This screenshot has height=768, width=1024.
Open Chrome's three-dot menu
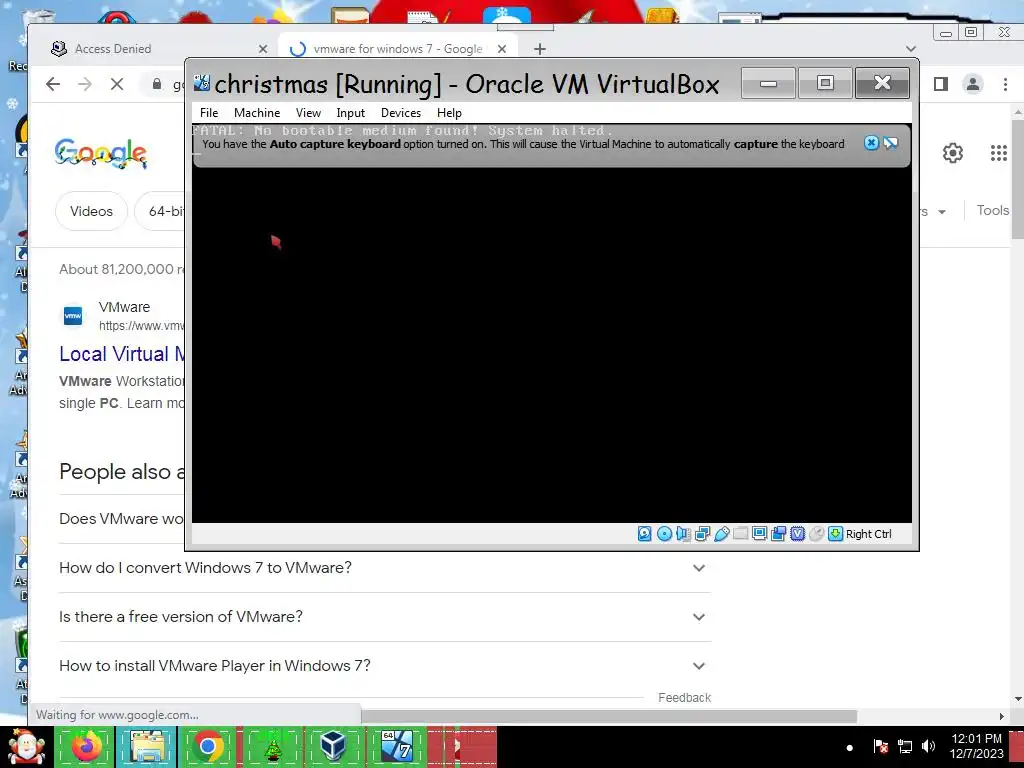click(1005, 84)
